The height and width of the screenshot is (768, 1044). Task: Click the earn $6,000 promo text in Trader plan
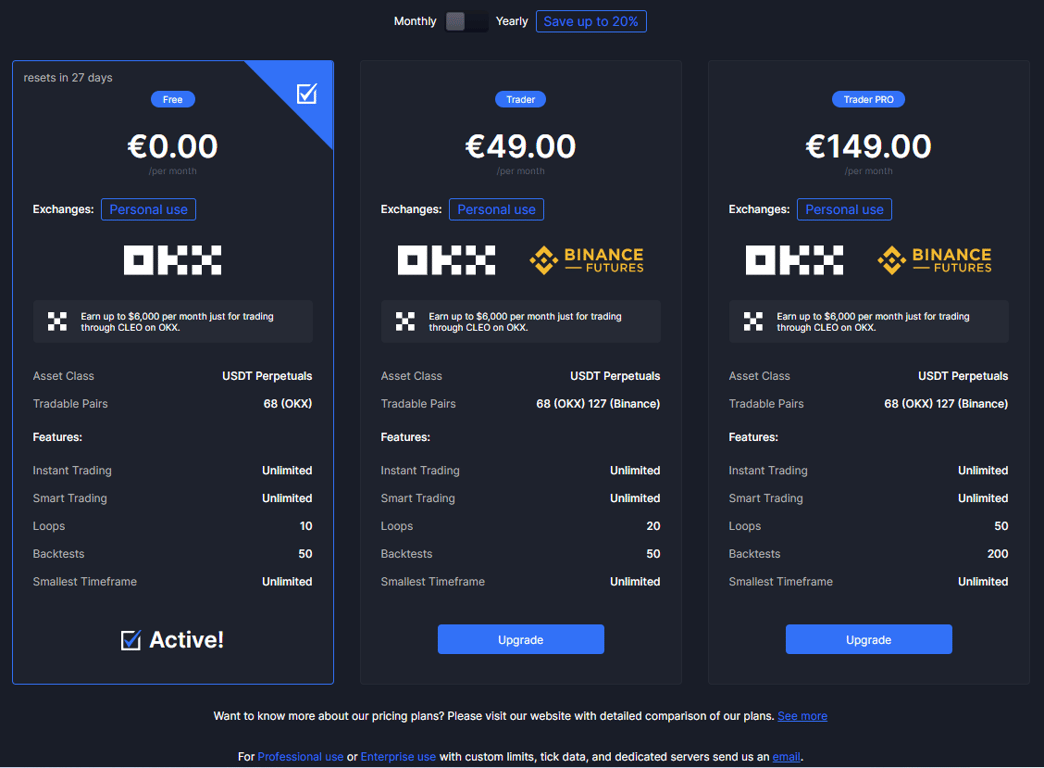tap(525, 322)
